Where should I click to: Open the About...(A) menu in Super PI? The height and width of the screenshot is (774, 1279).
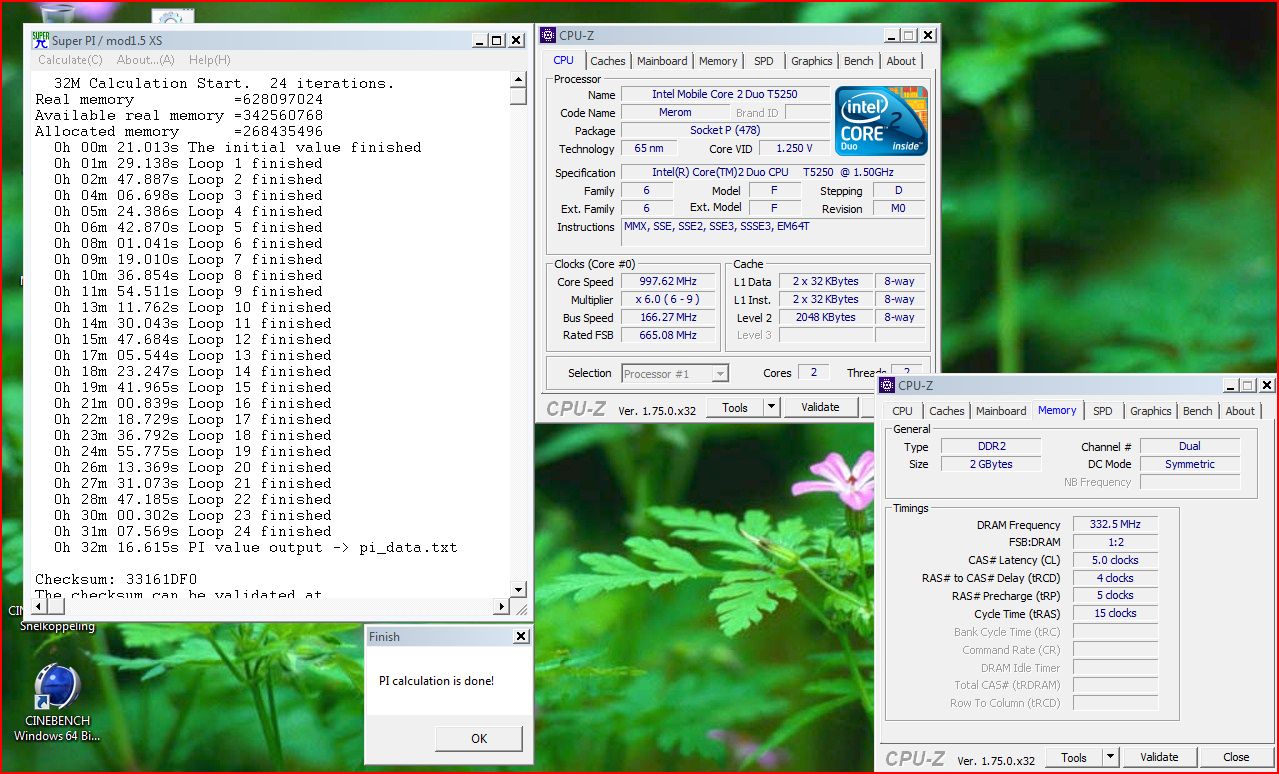[146, 60]
